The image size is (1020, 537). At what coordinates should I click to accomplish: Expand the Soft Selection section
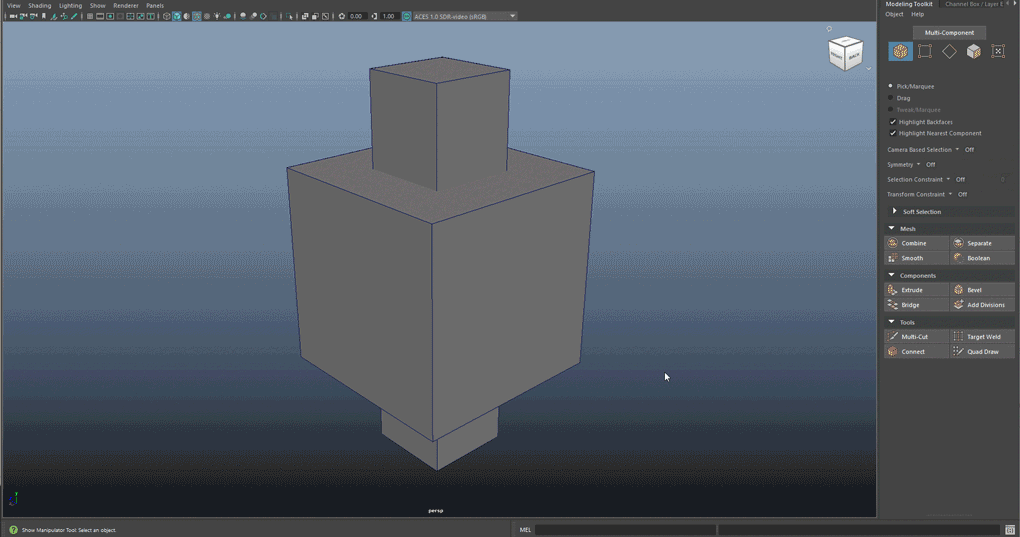[x=894, y=211]
